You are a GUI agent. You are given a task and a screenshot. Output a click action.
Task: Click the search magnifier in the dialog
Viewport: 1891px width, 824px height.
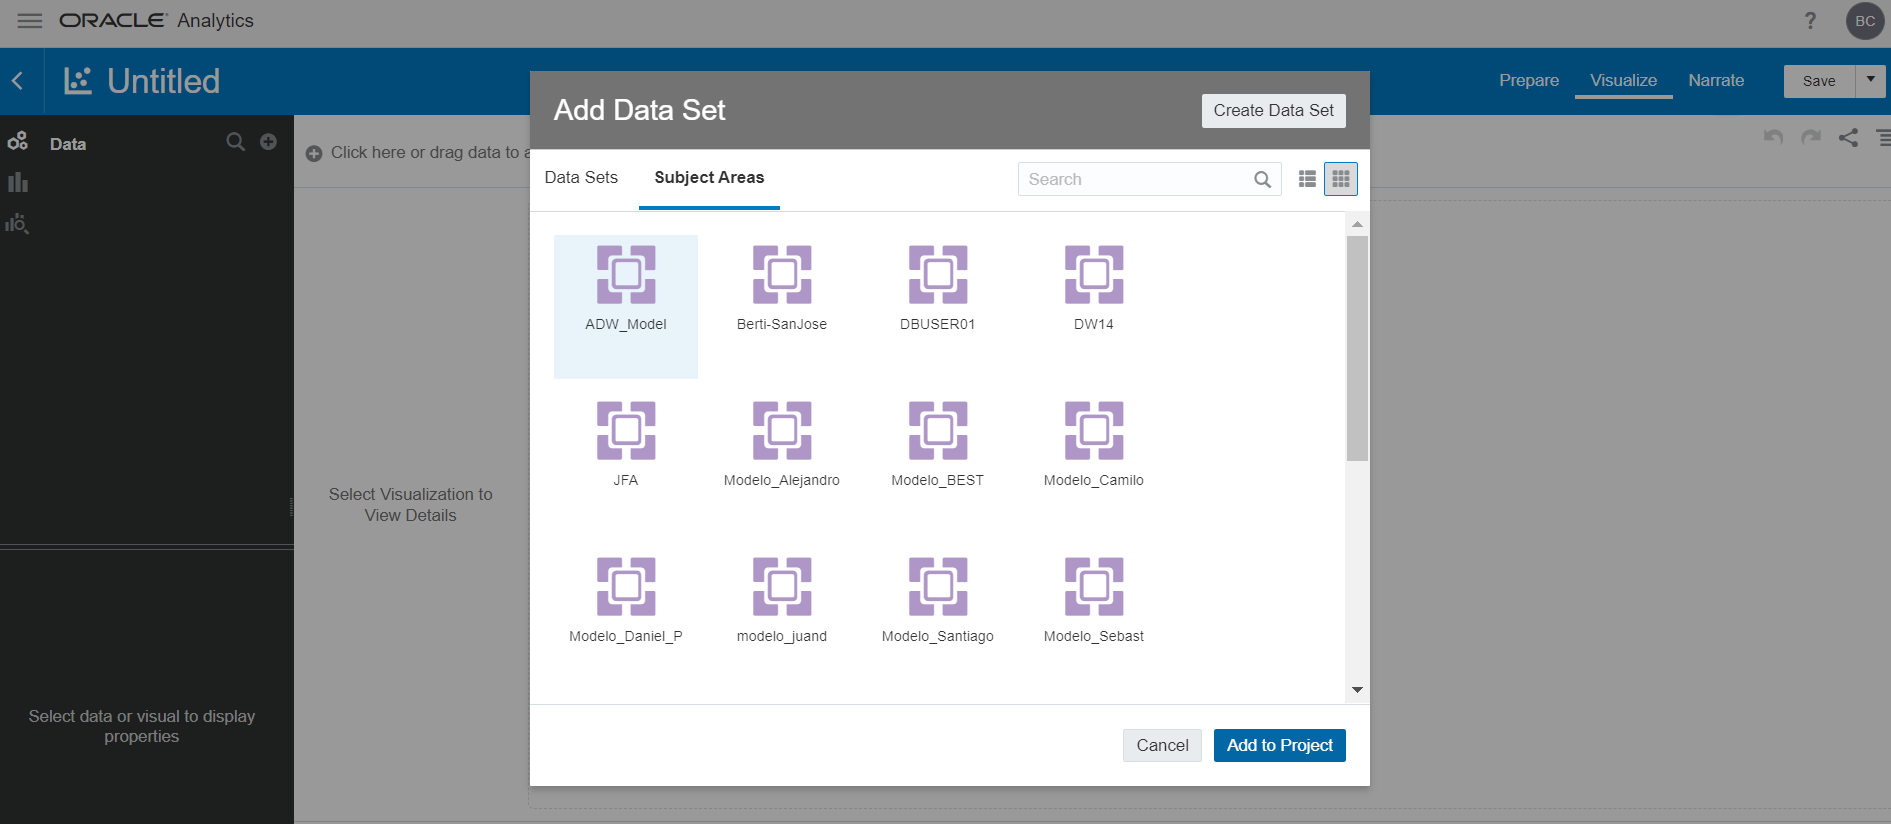pyautogui.click(x=1263, y=179)
